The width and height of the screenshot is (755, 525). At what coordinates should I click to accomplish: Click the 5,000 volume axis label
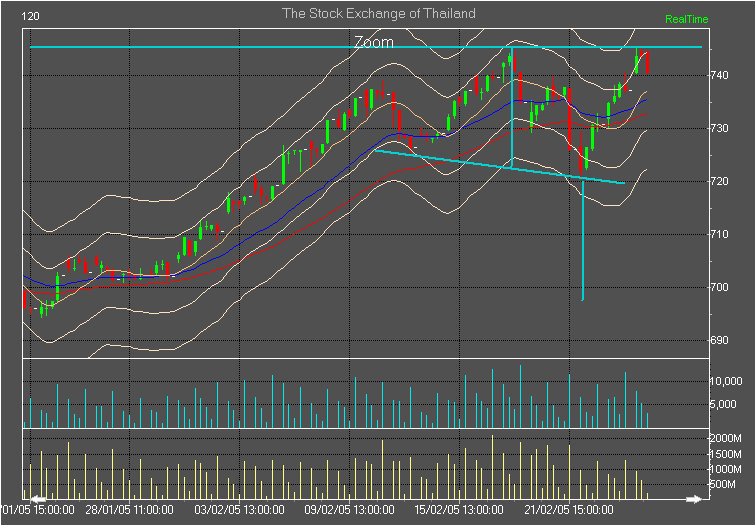pyautogui.click(x=723, y=404)
